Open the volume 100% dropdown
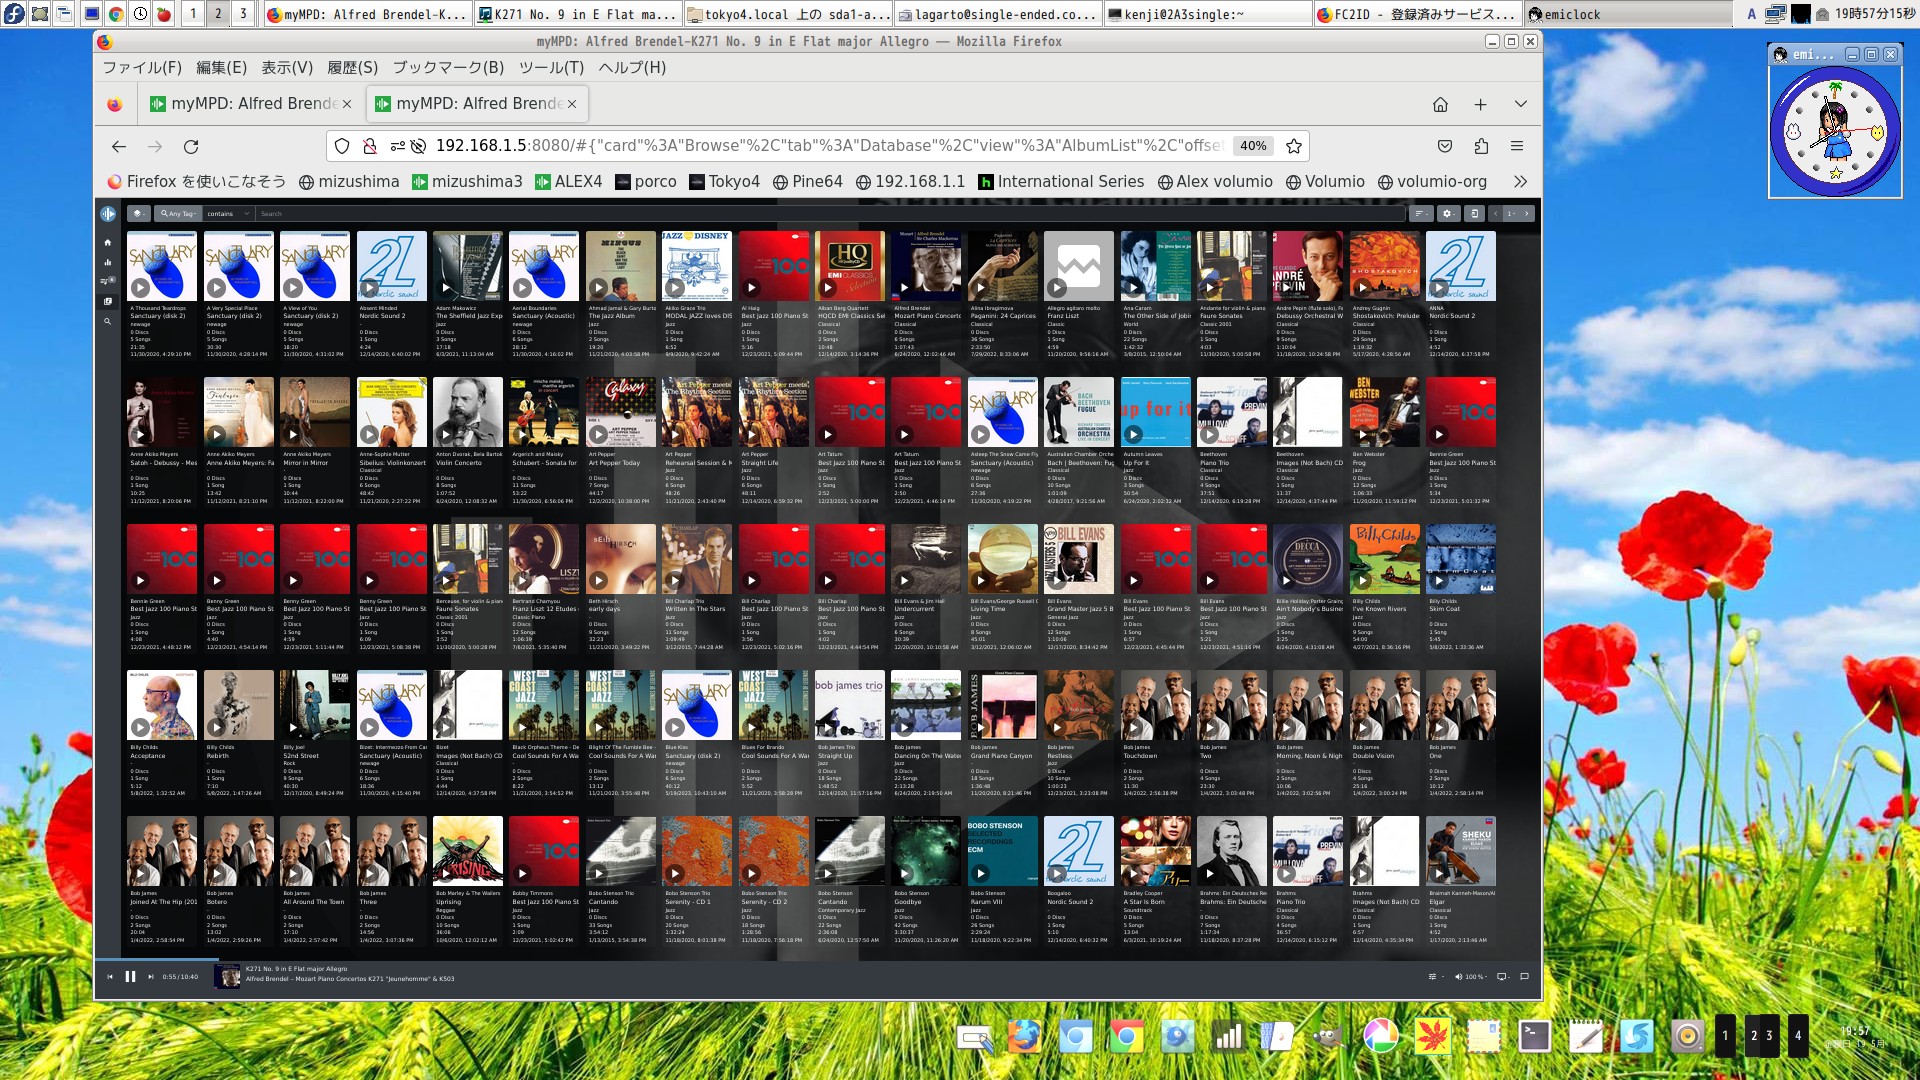Image resolution: width=1920 pixels, height=1080 pixels. (1470, 977)
